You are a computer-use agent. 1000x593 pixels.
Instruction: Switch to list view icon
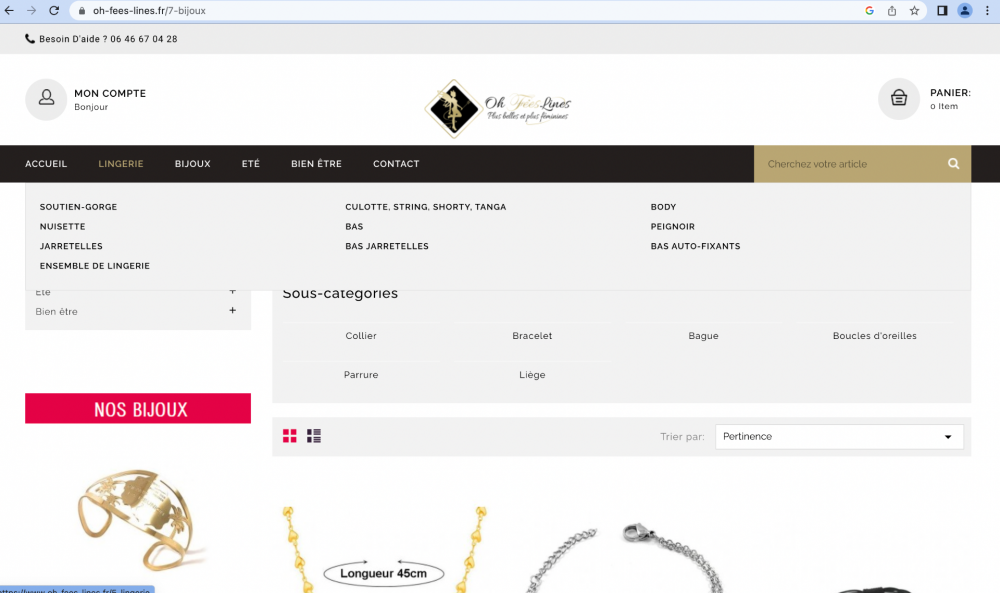pos(314,436)
